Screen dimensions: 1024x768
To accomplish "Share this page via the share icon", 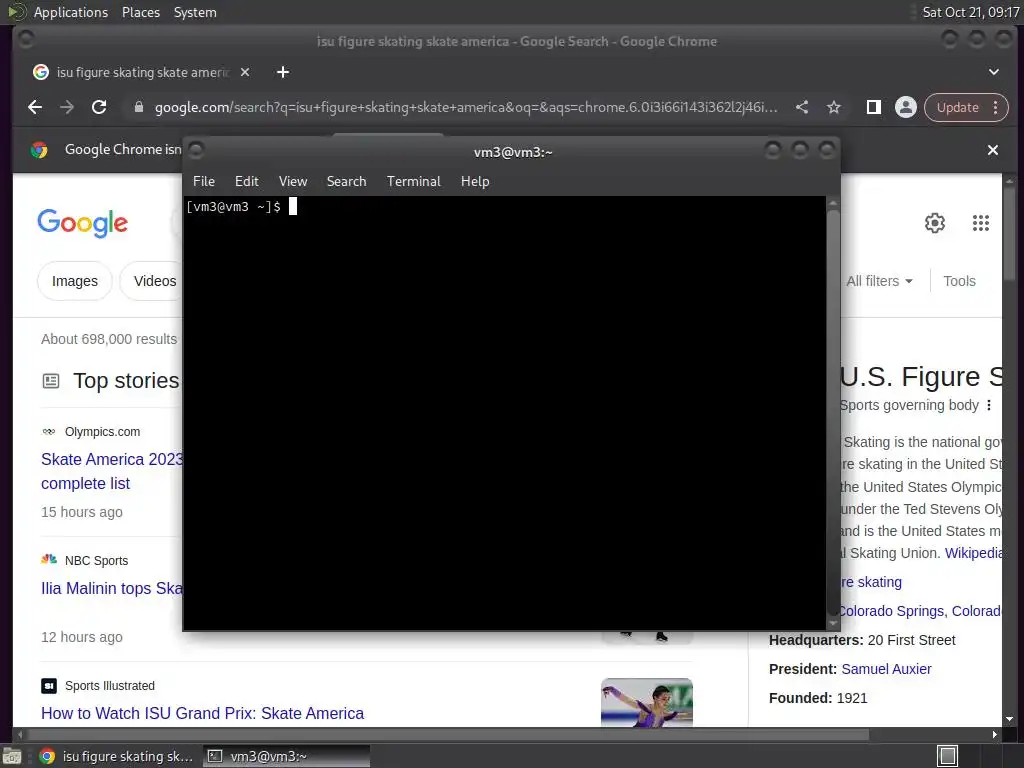I will (802, 107).
